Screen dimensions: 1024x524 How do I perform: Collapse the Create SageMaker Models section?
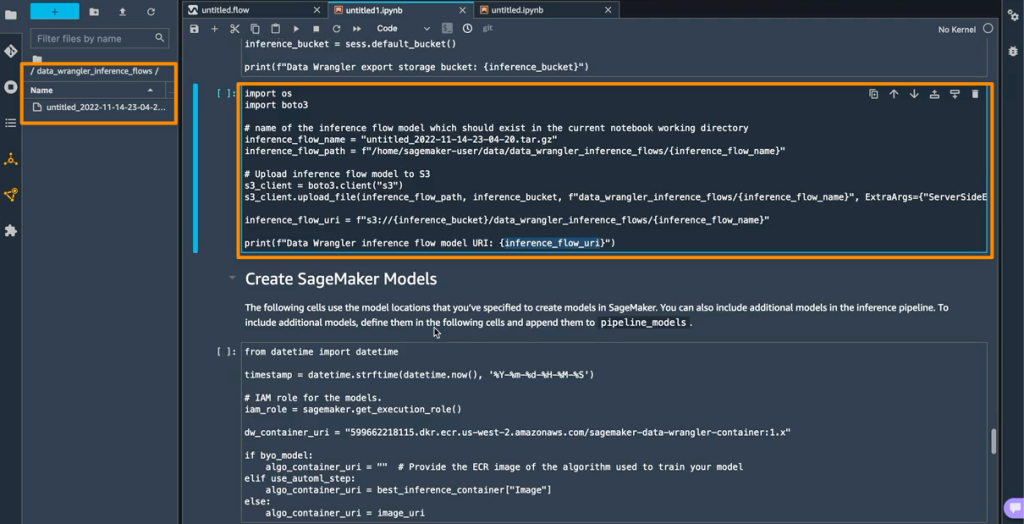click(x=232, y=279)
